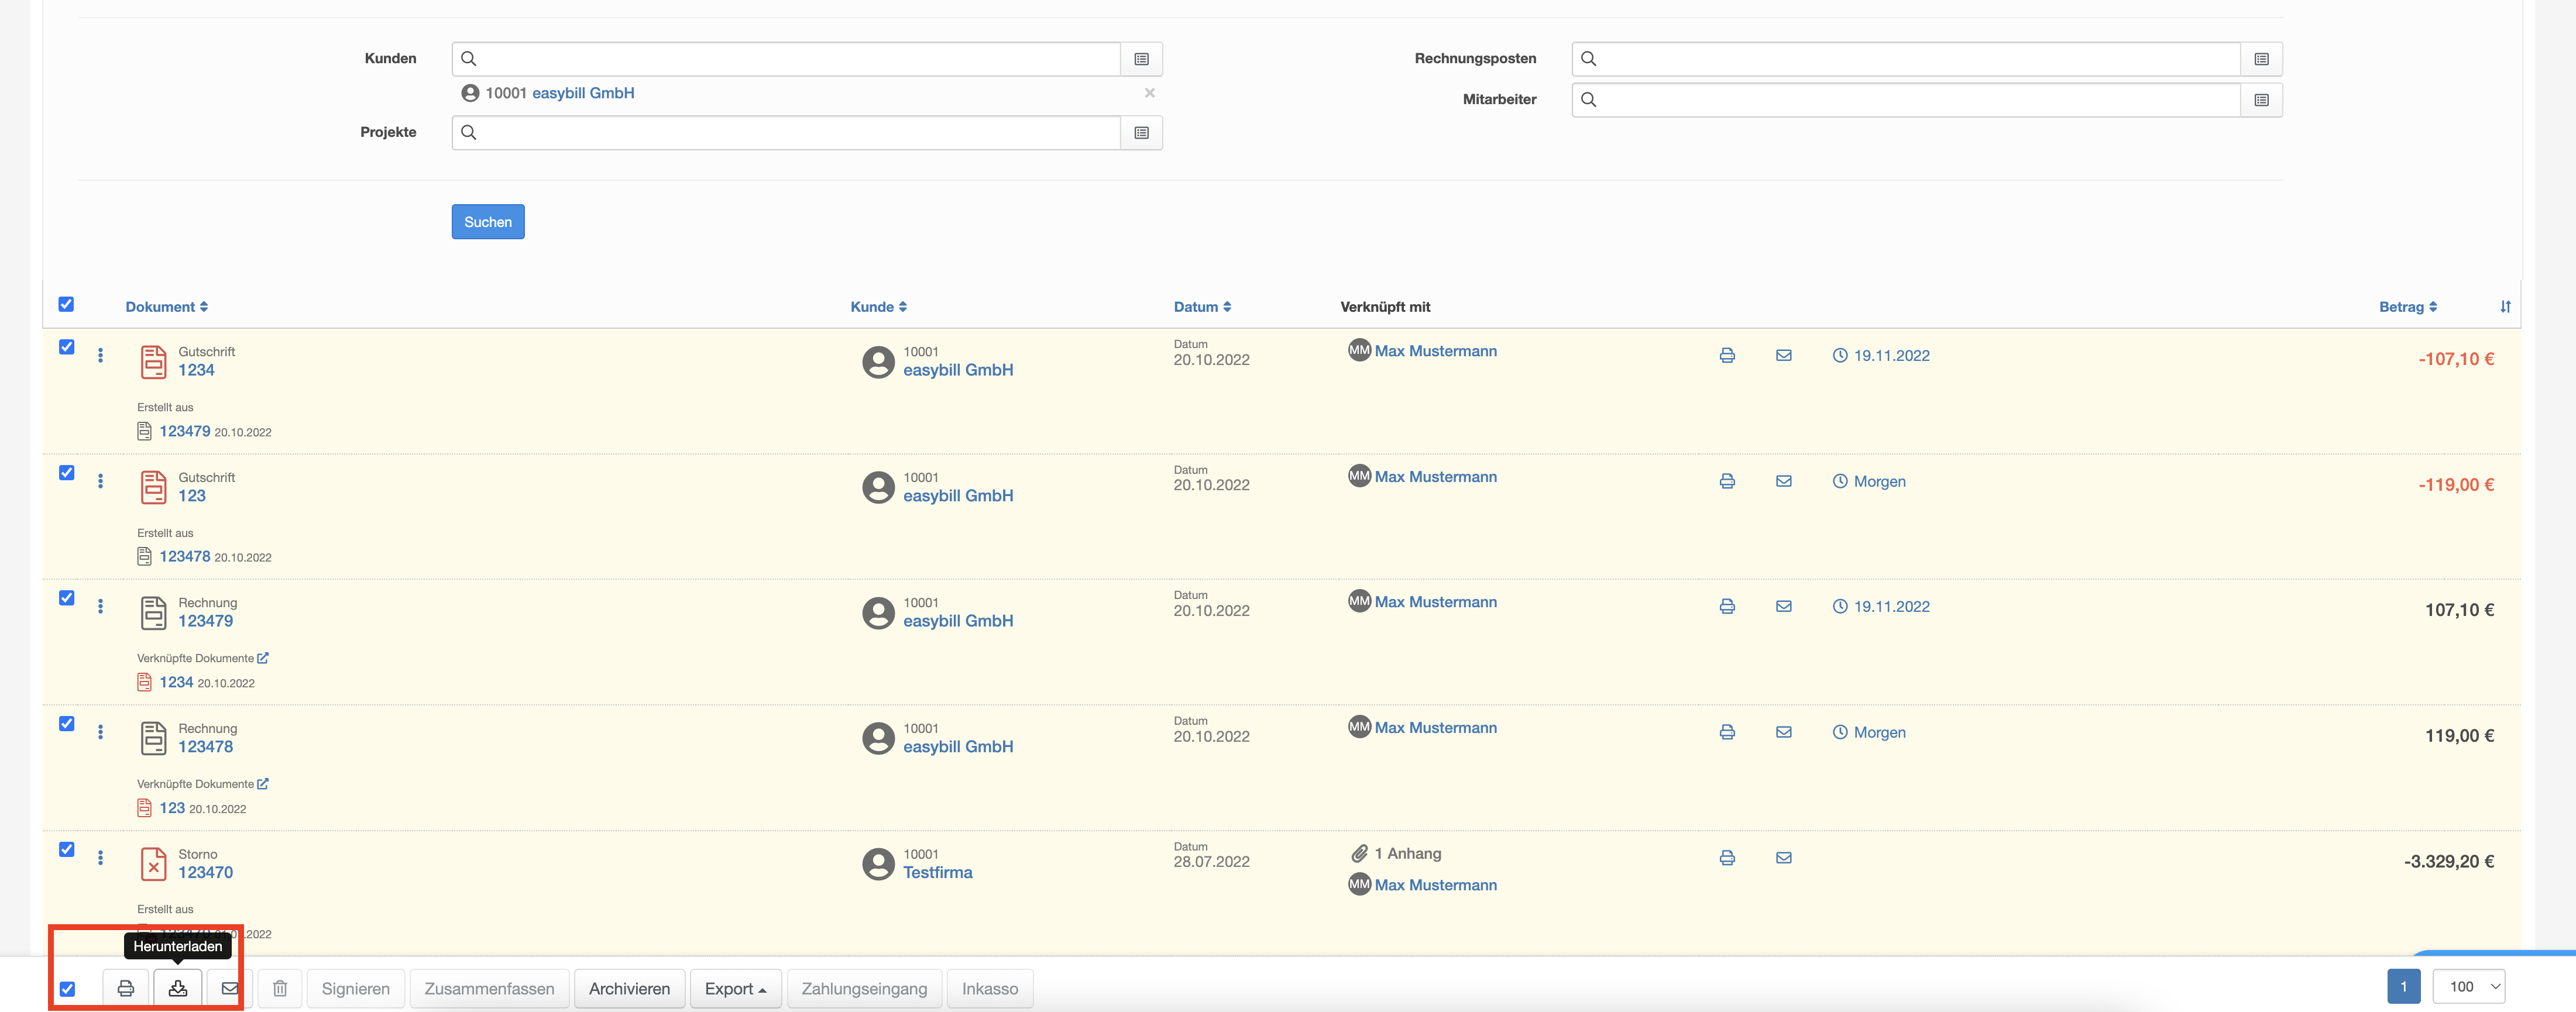Click the download icon in bottom toolbar

[x=178, y=988]
